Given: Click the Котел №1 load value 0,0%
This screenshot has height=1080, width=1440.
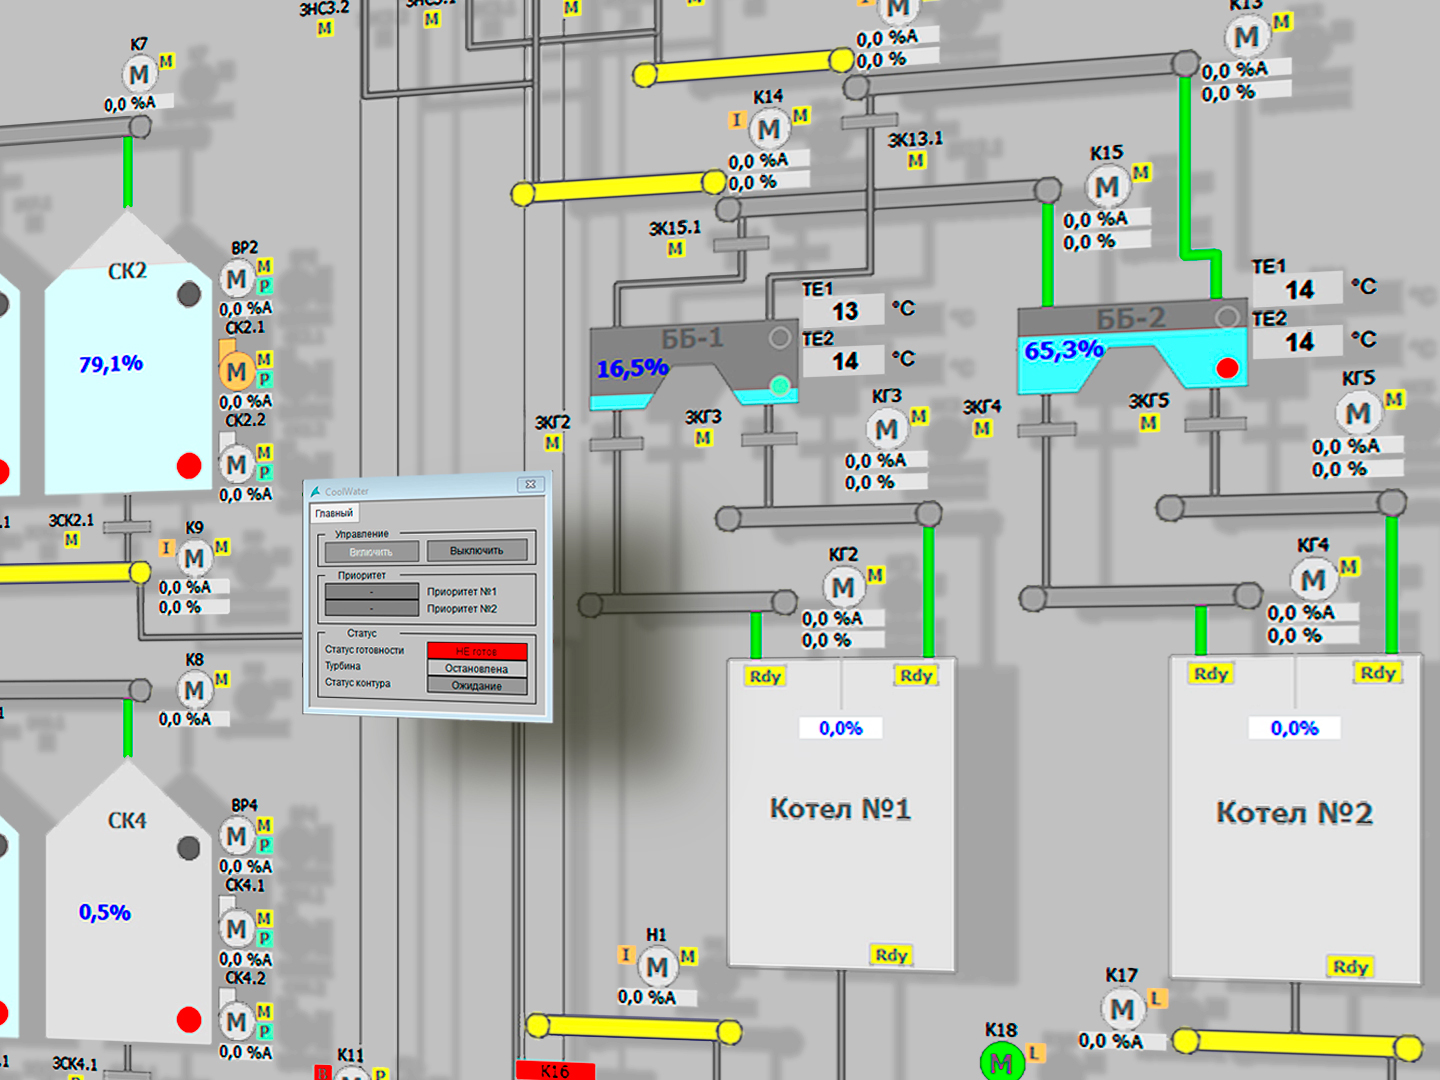Looking at the screenshot, I should coord(841,728).
